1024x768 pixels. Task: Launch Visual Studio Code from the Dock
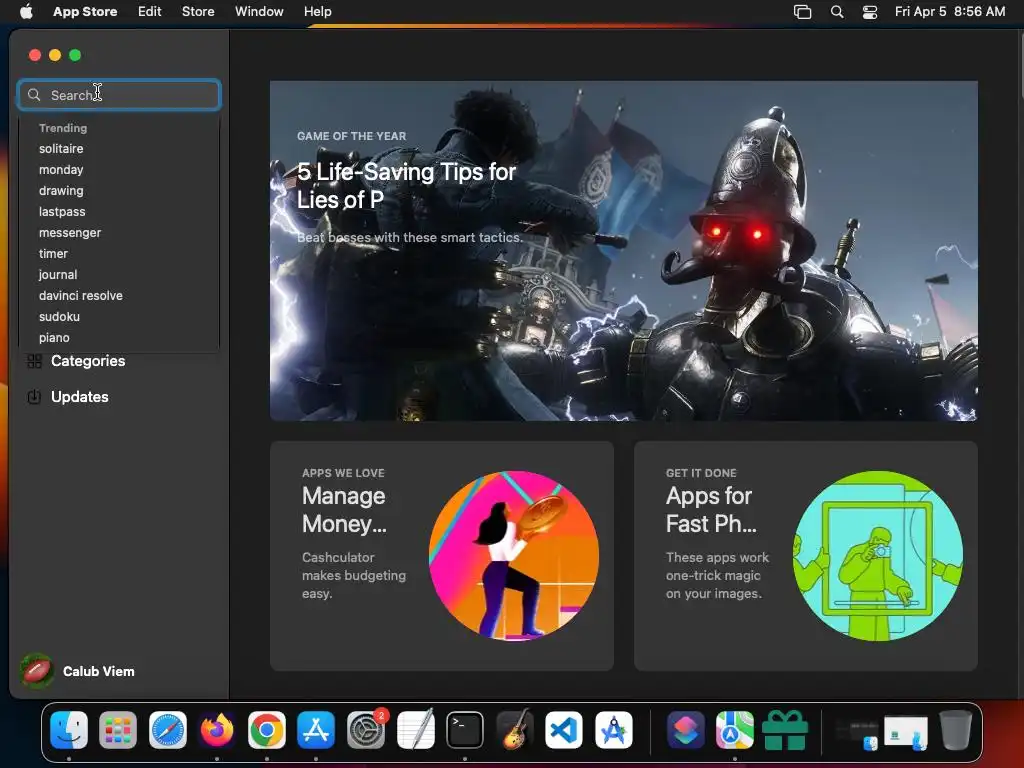(564, 729)
